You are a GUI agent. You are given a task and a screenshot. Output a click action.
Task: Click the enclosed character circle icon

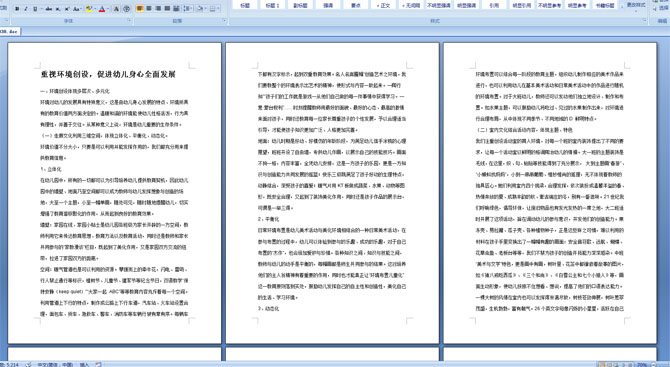tap(127, 9)
